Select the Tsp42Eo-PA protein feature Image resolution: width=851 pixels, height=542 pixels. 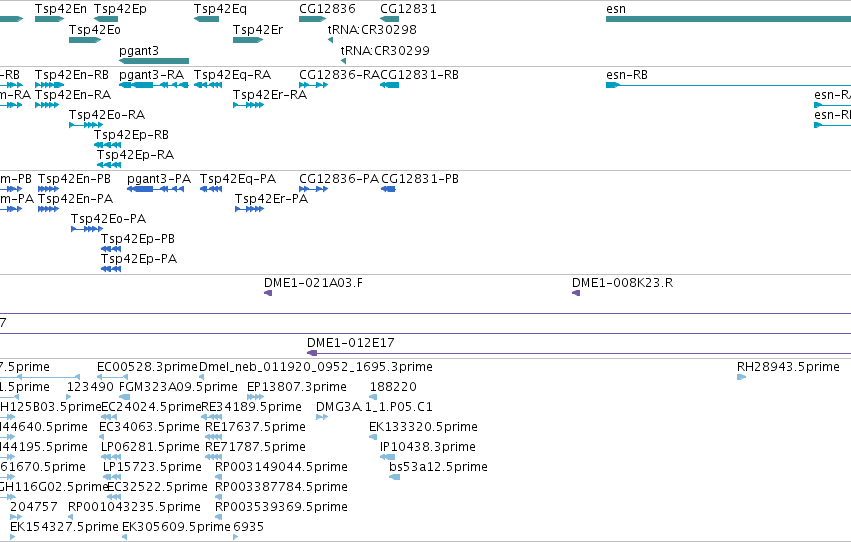click(87, 229)
